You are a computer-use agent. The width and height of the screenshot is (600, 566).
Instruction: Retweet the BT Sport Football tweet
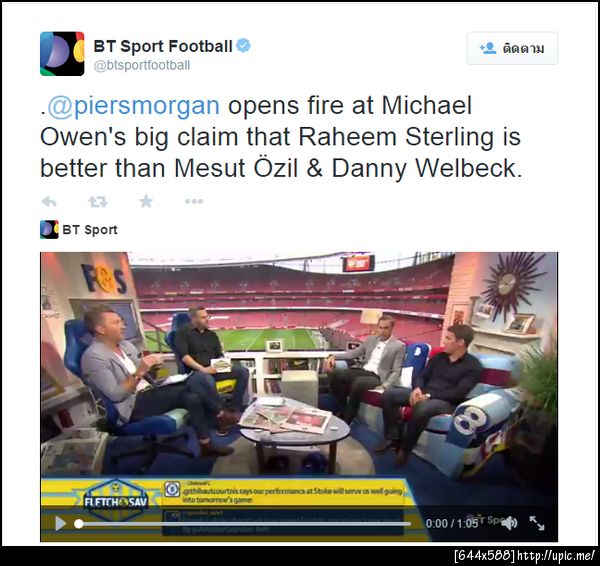(x=98, y=201)
